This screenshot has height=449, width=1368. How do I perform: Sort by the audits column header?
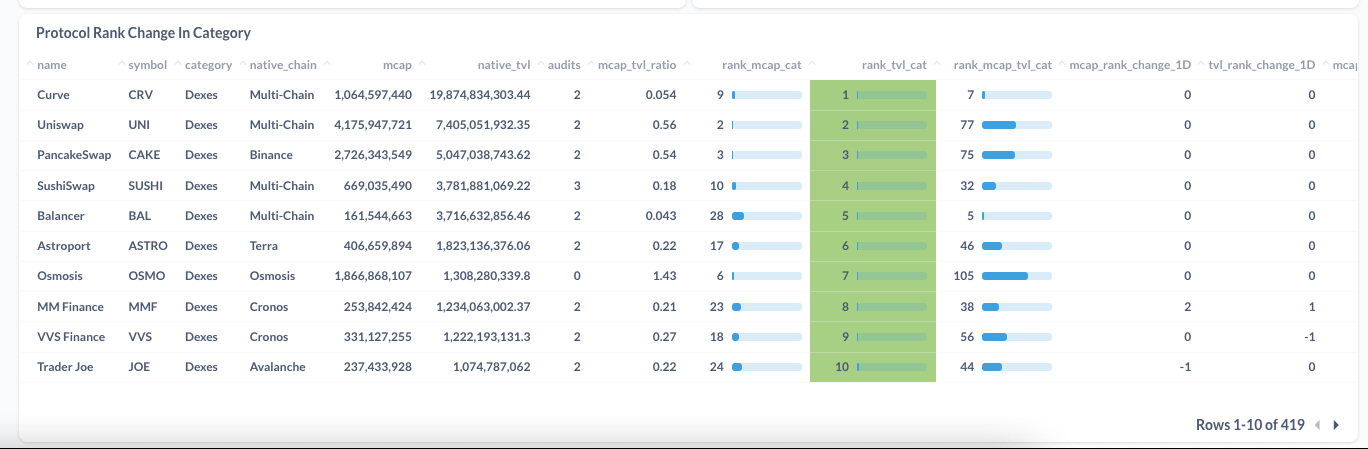pos(564,65)
